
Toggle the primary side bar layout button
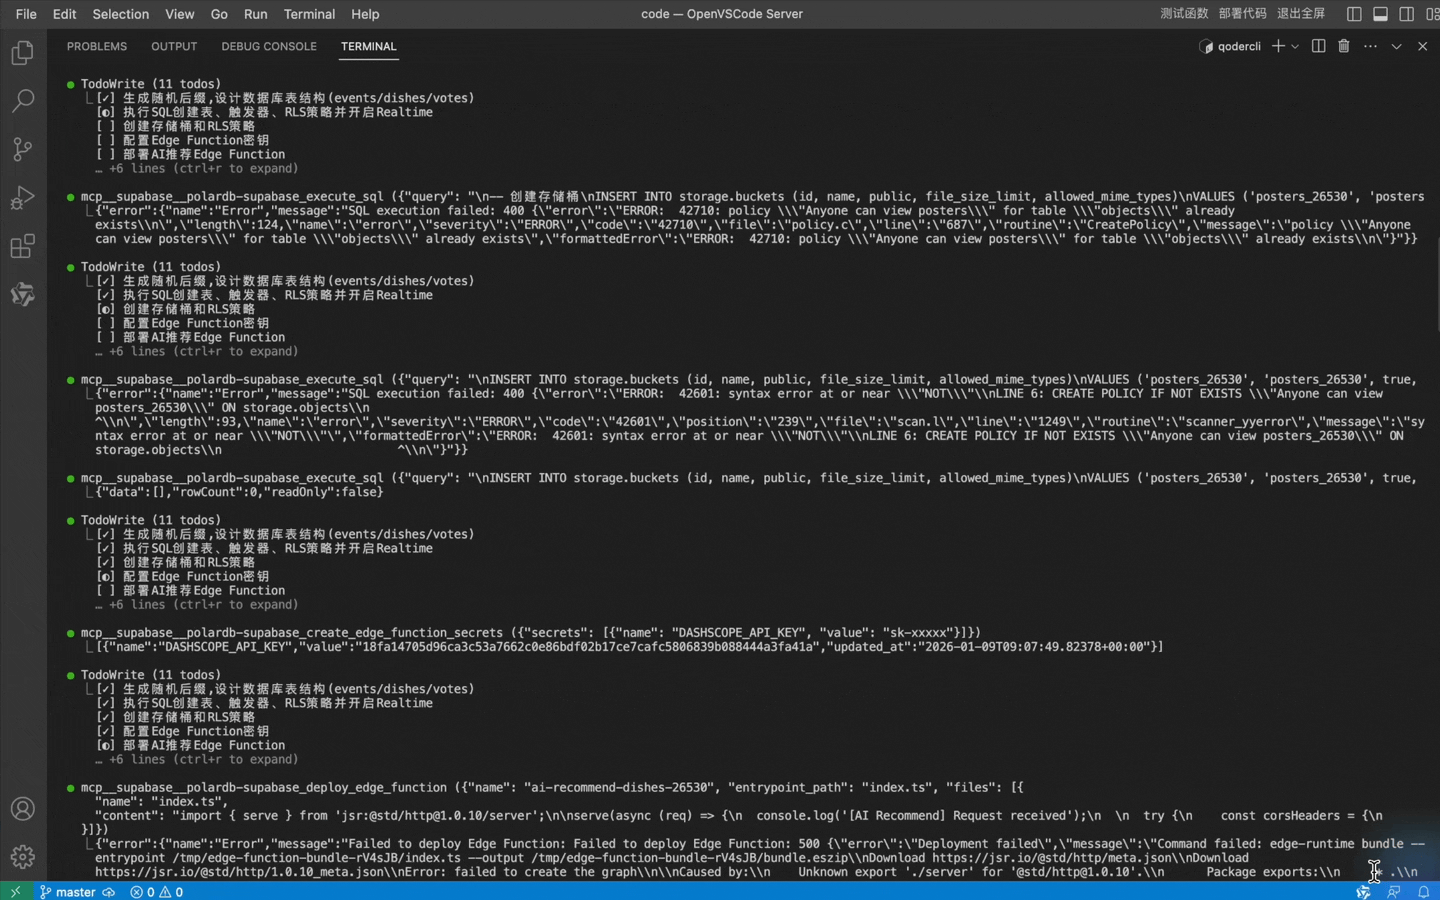(1354, 14)
